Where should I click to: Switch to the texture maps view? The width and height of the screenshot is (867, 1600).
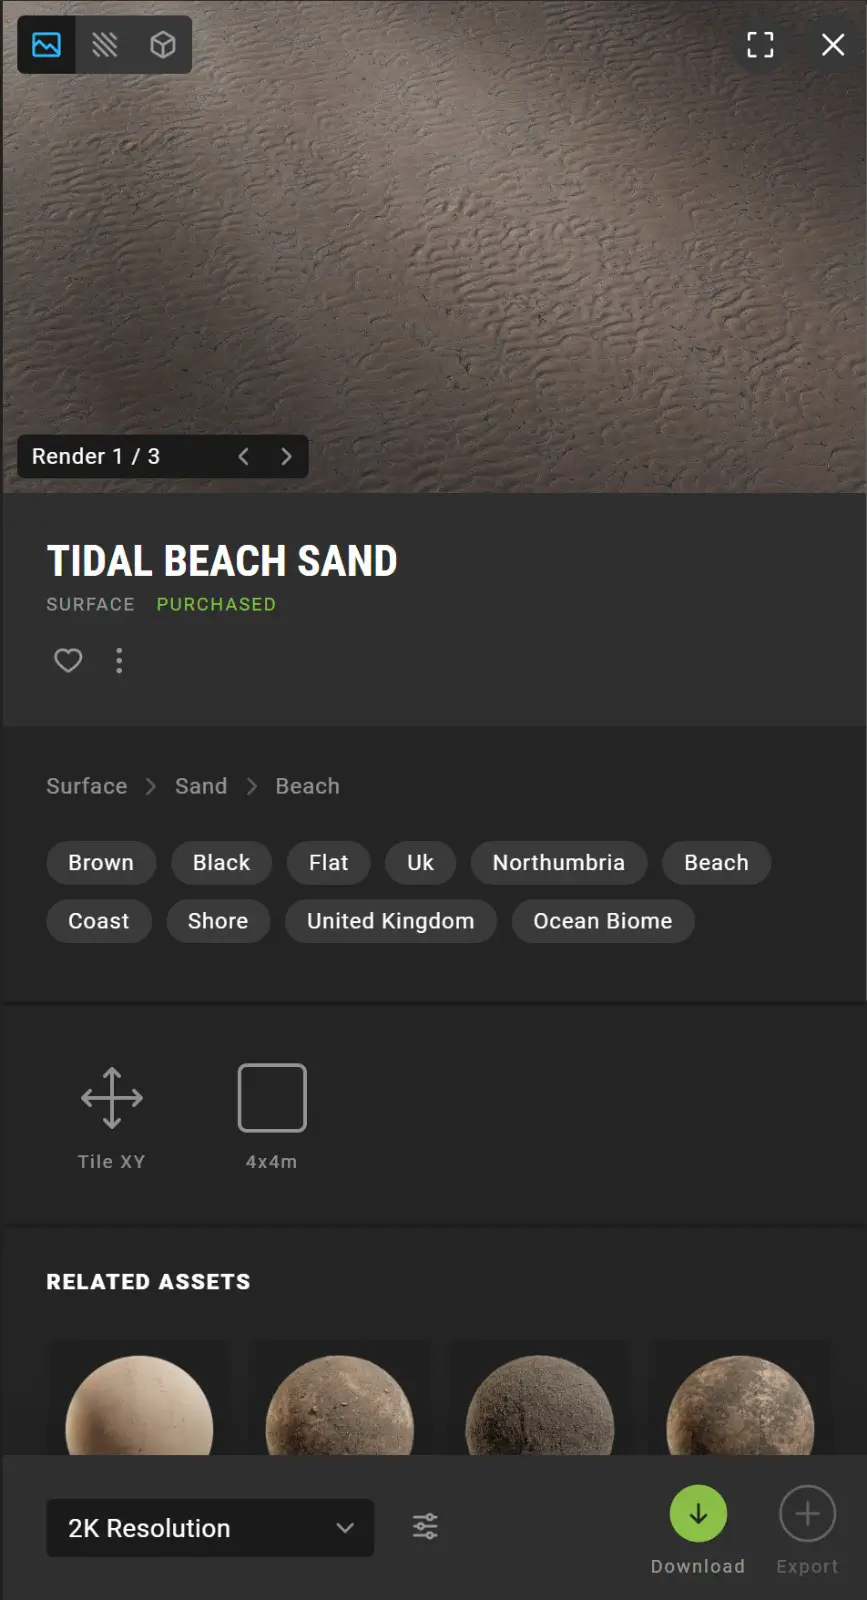(x=104, y=44)
